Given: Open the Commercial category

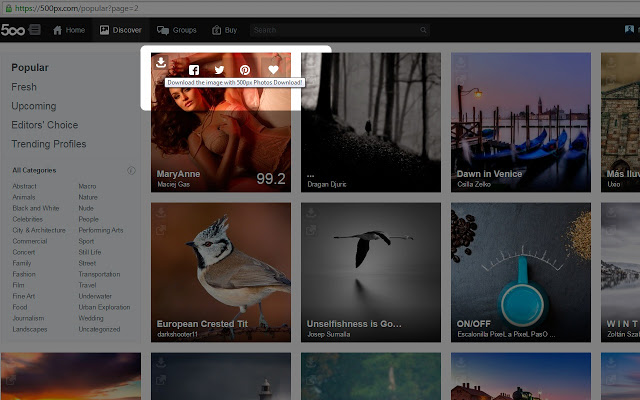Looking at the screenshot, I should 30,241.
